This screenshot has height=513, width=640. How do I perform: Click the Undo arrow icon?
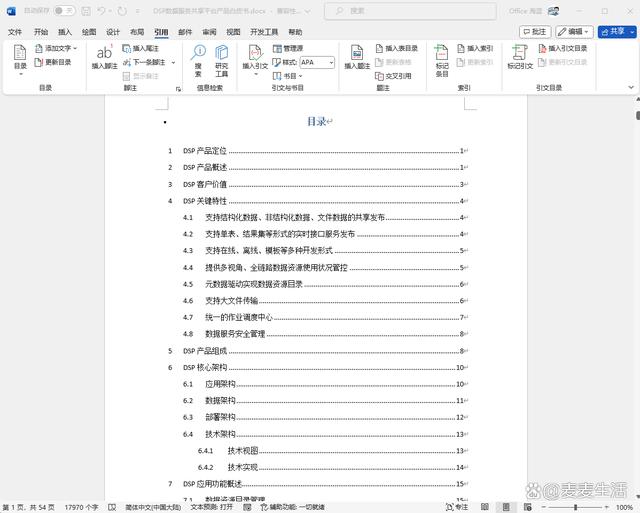[102, 11]
